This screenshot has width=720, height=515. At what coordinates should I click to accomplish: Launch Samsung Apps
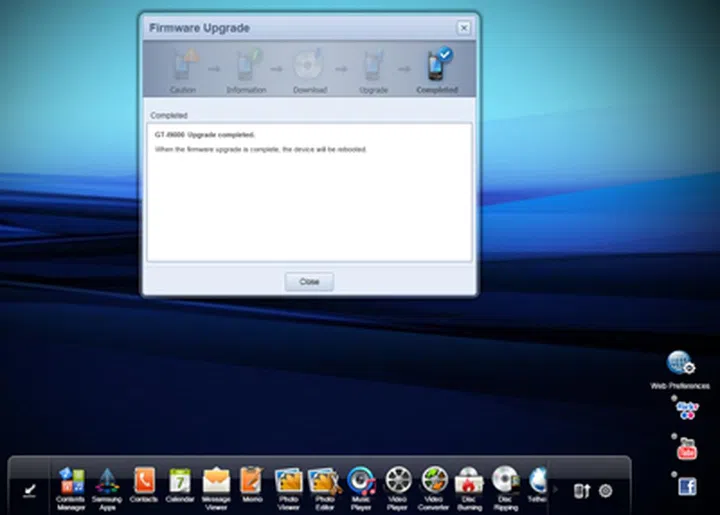point(107,481)
